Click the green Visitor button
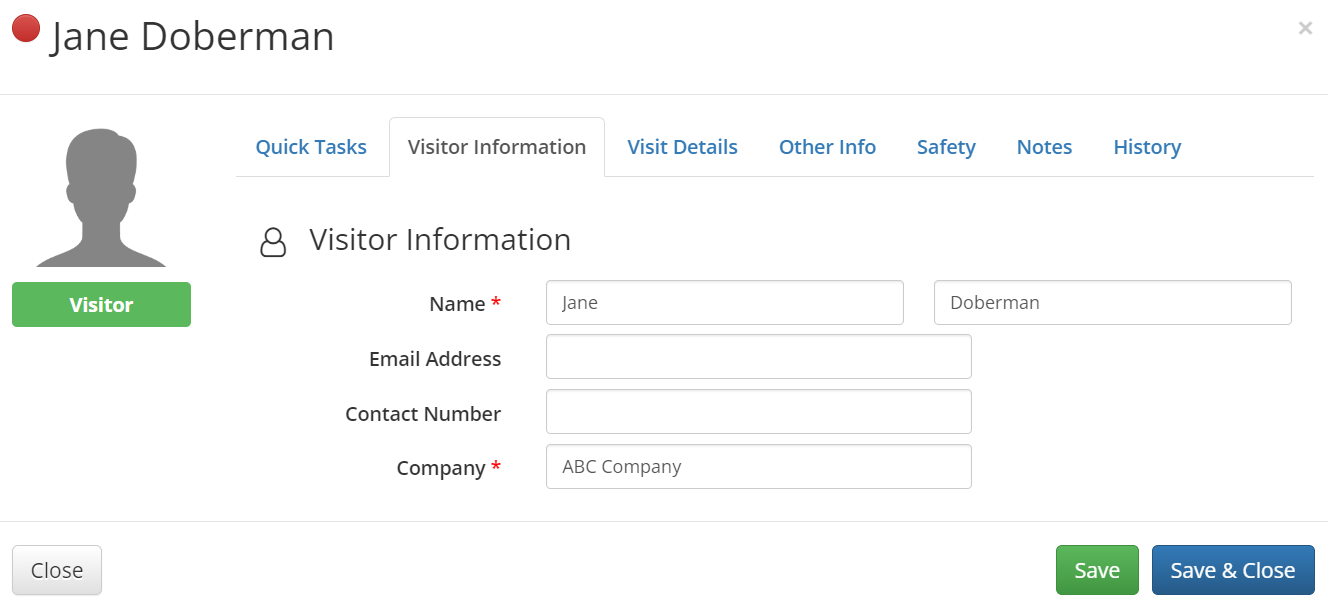Screen dimensions: 1328x605 click(x=101, y=305)
